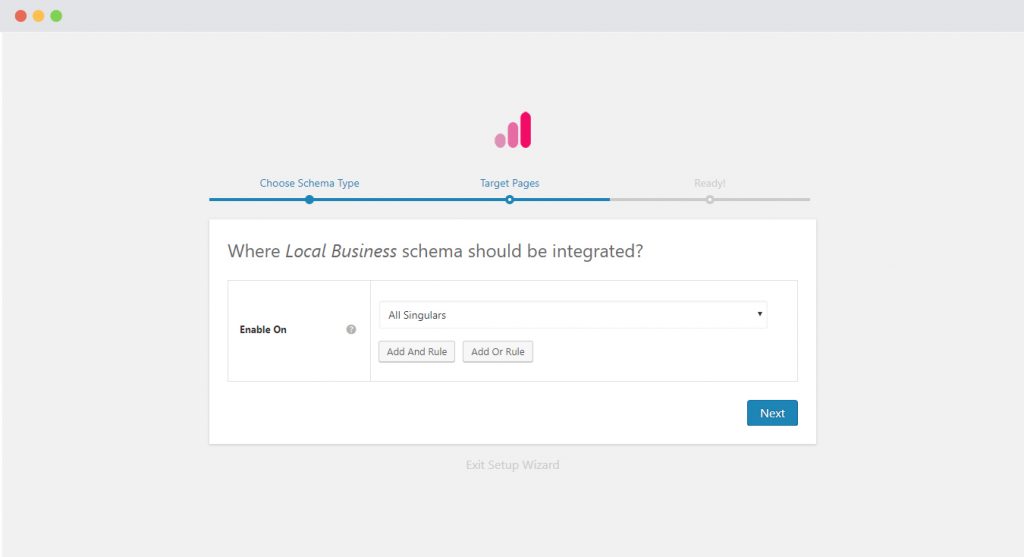
Task: Go to the Choose Schema Type step label
Action: point(309,183)
